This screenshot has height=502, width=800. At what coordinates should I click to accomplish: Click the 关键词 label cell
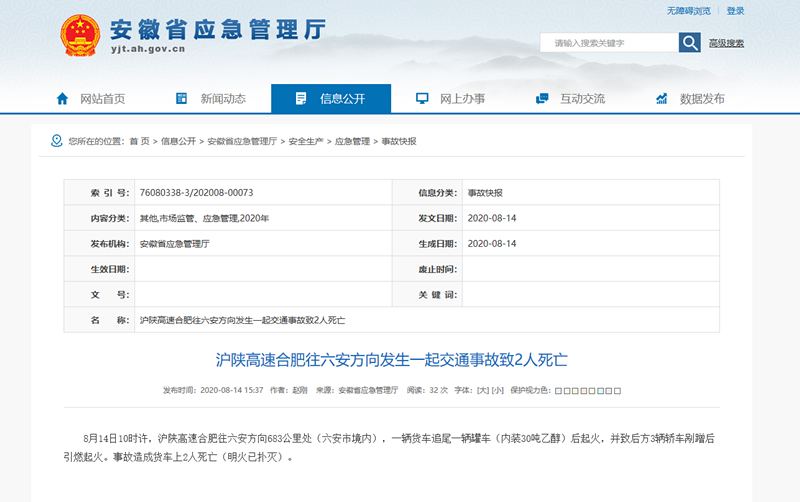coord(428,295)
